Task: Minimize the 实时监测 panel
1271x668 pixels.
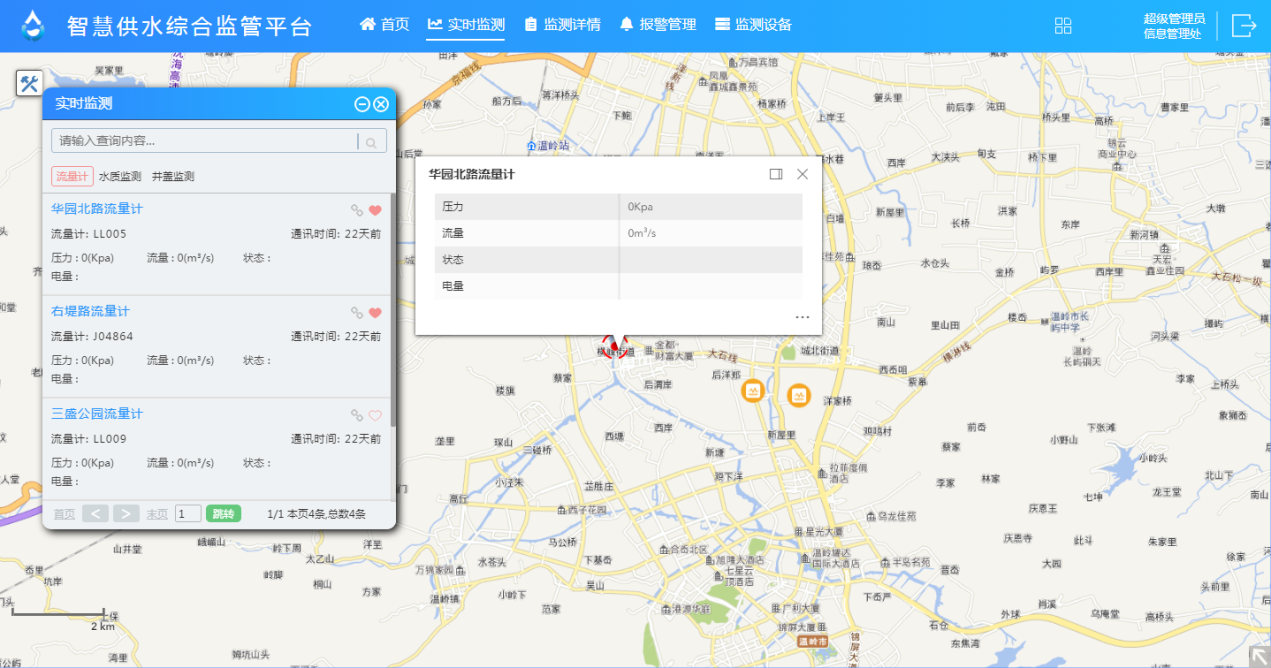Action: [x=362, y=104]
